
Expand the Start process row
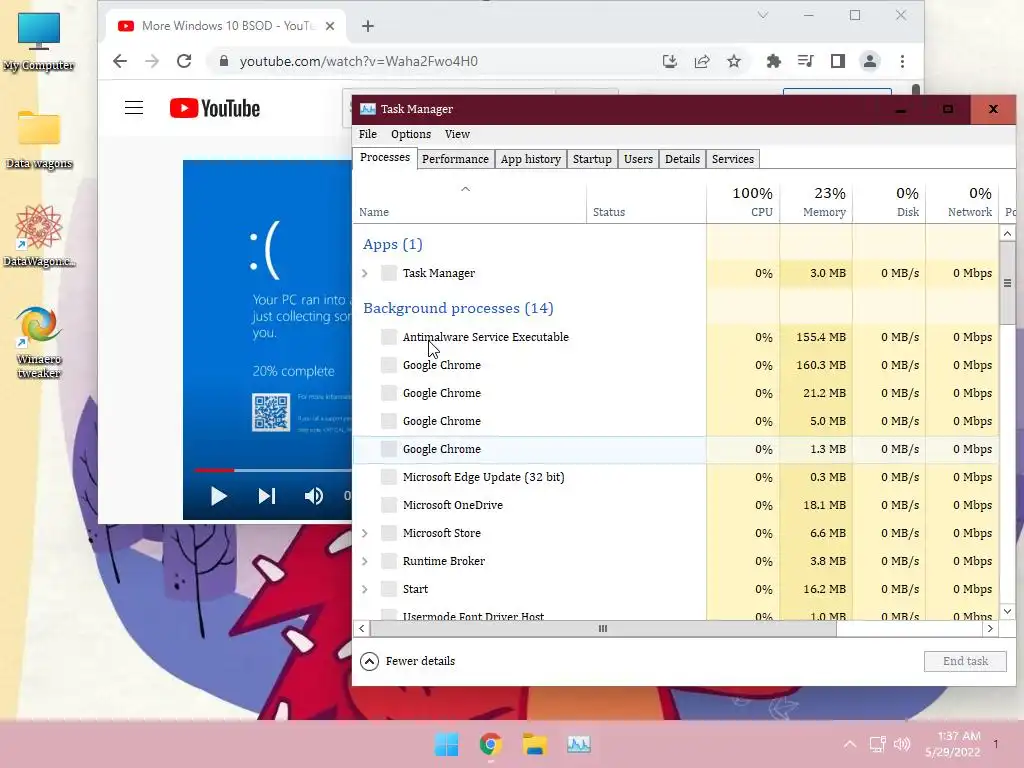pos(364,589)
